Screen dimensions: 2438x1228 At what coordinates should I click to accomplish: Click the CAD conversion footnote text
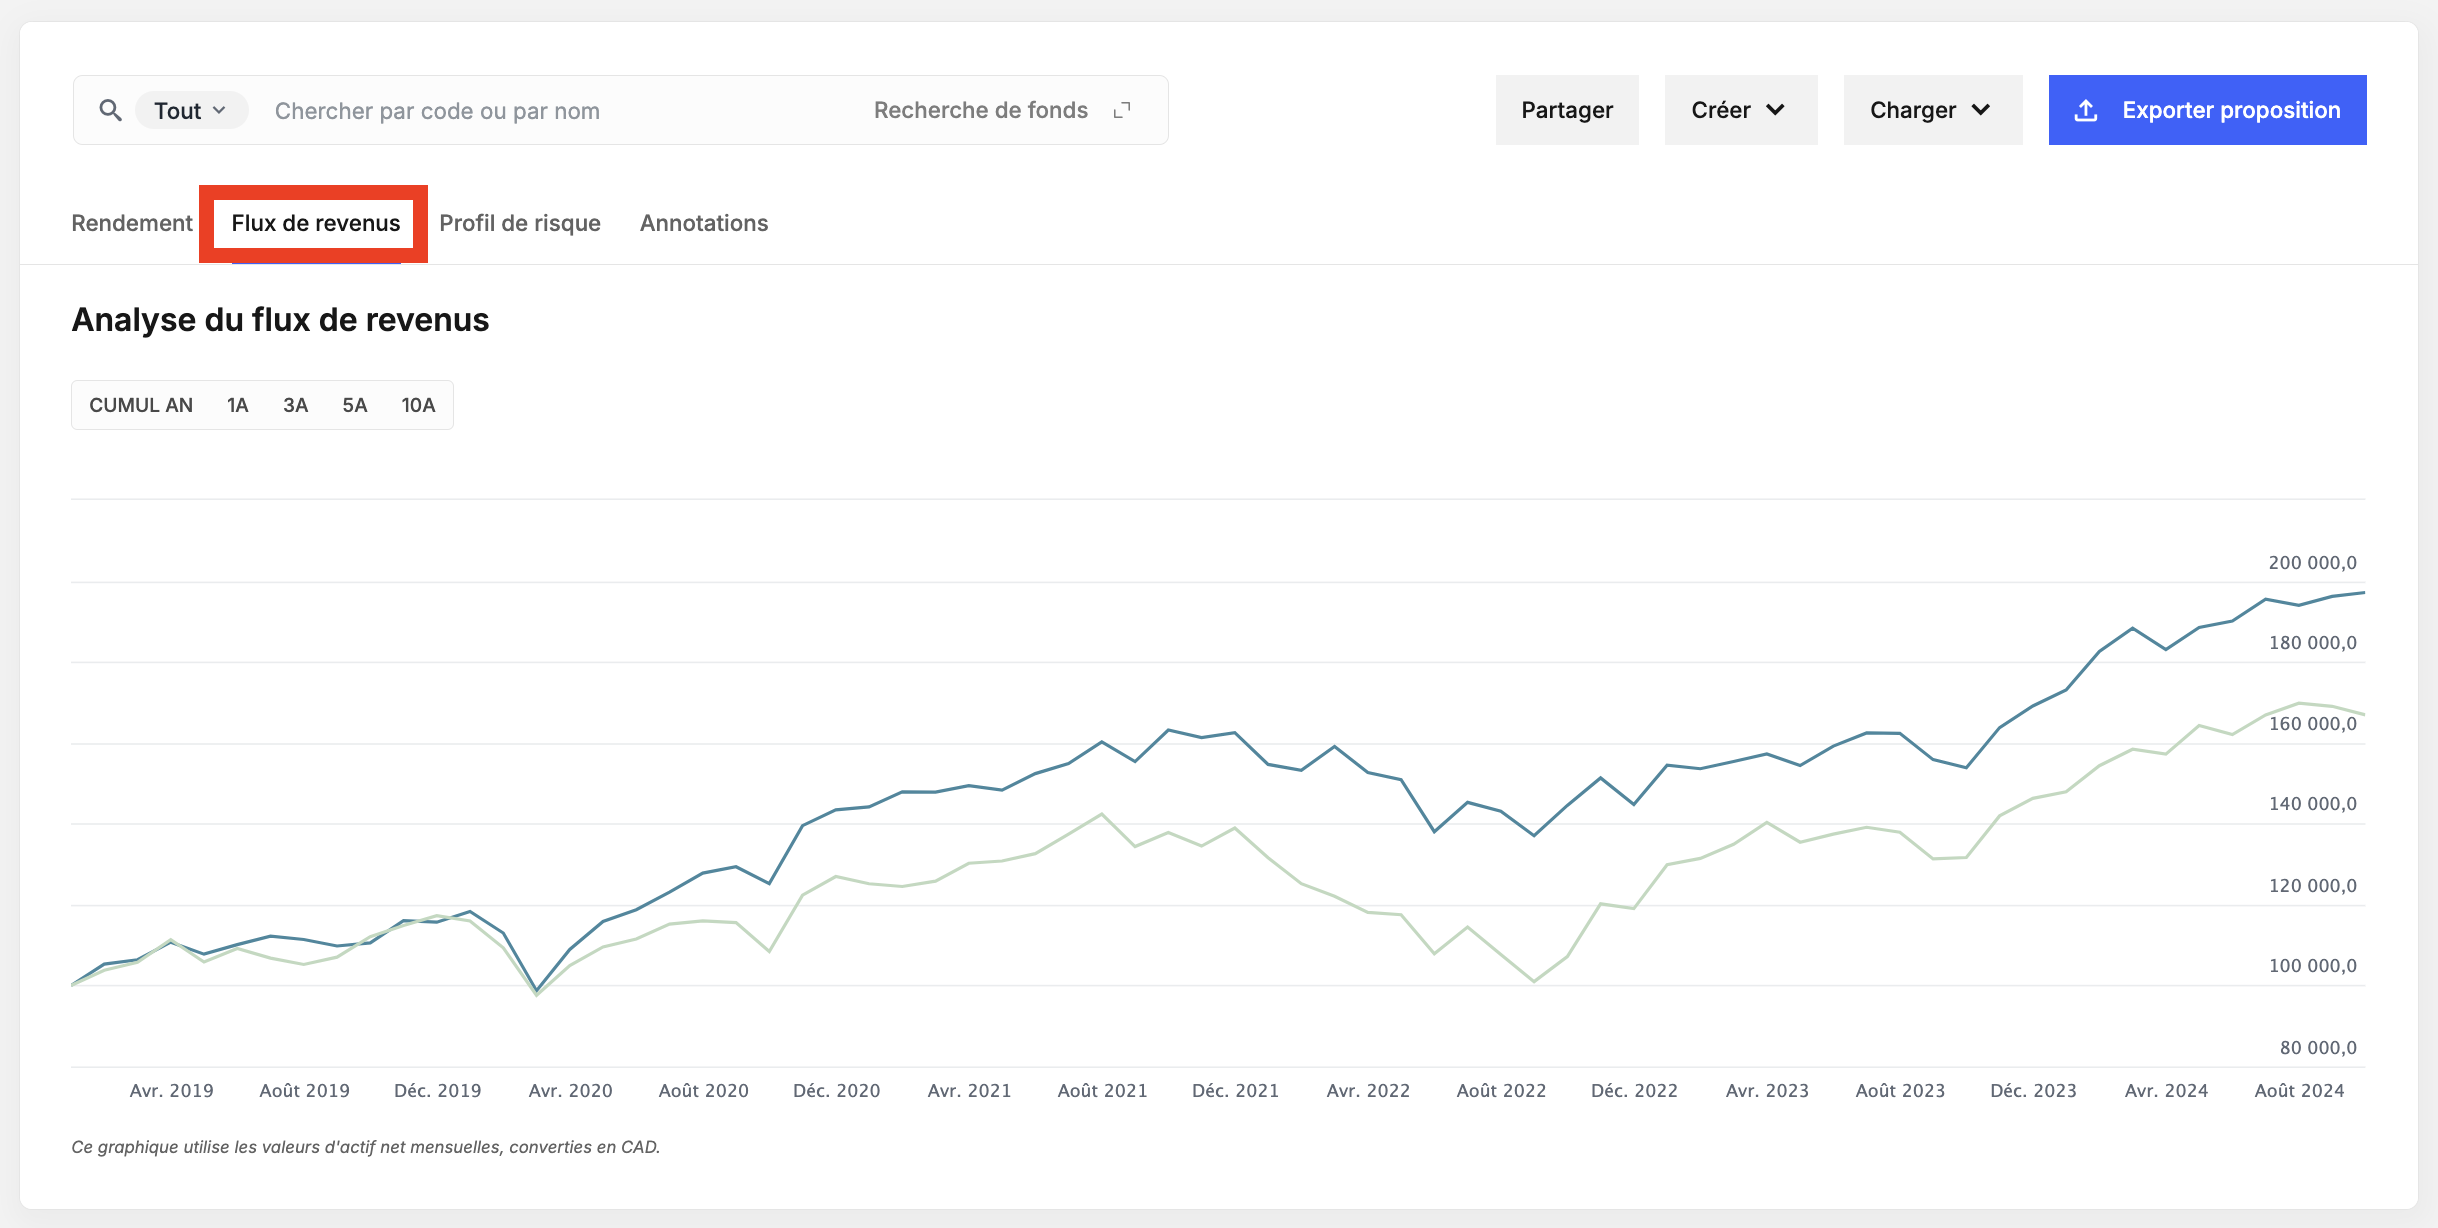(365, 1147)
